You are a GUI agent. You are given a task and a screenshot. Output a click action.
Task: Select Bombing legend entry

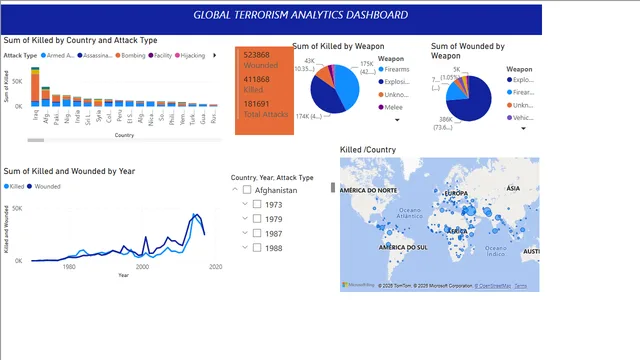point(130,56)
